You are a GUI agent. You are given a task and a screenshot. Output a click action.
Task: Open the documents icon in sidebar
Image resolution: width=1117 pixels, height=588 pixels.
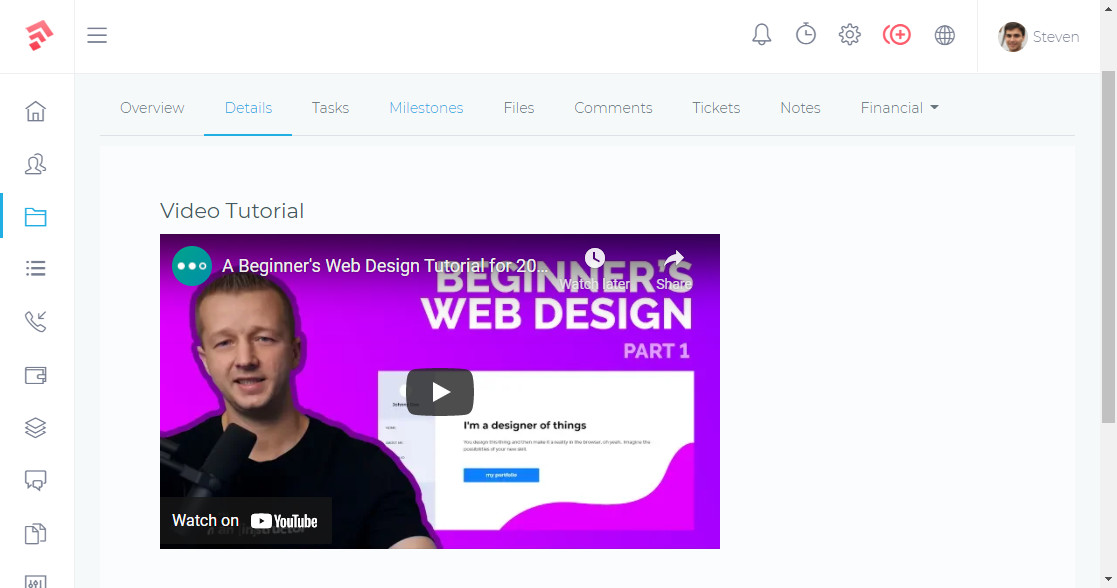[36, 533]
